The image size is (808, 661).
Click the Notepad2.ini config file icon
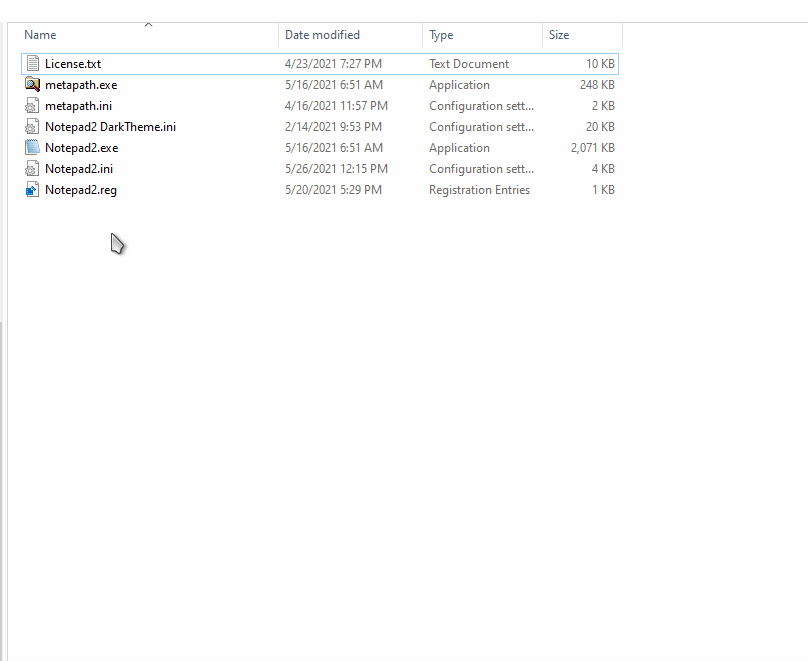coord(32,168)
